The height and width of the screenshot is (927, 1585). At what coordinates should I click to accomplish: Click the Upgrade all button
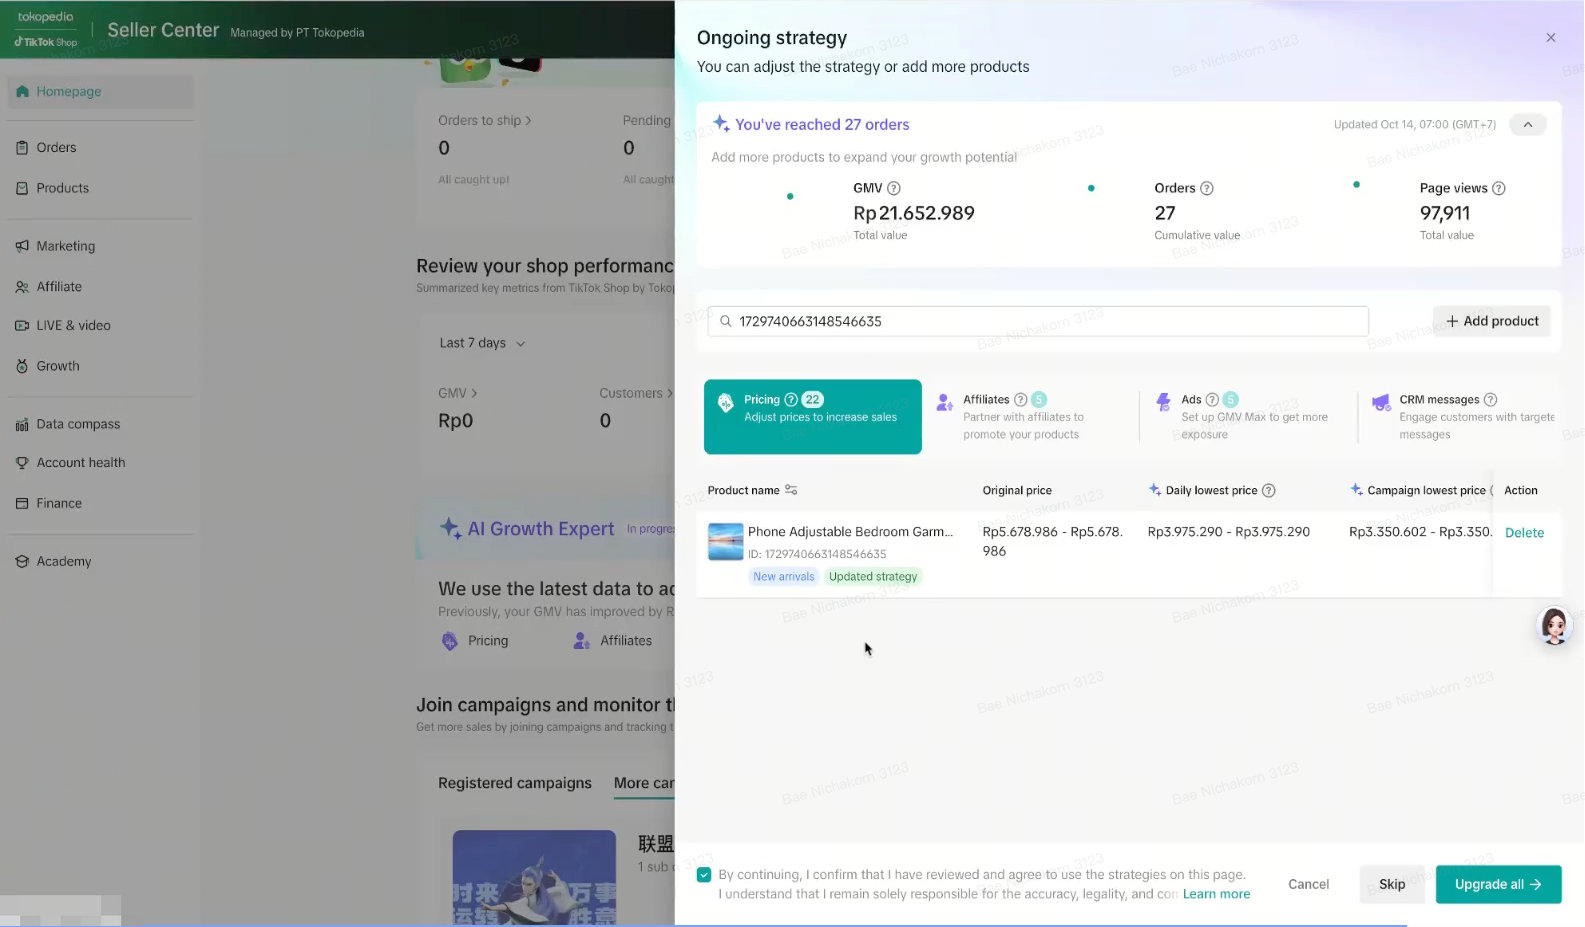[x=1498, y=884]
